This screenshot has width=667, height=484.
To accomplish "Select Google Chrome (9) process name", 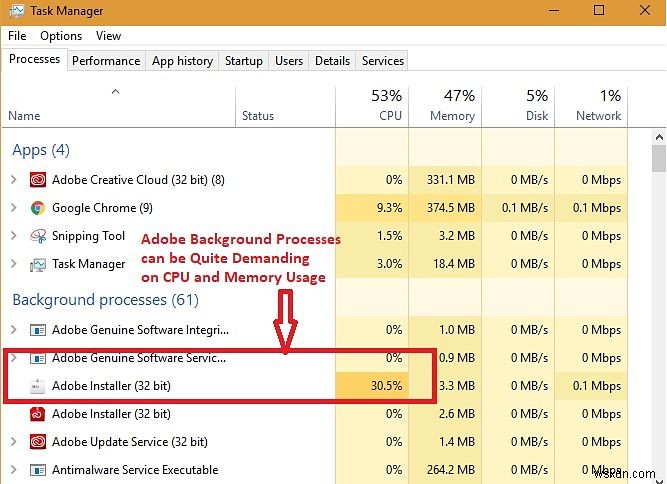I will (102, 208).
